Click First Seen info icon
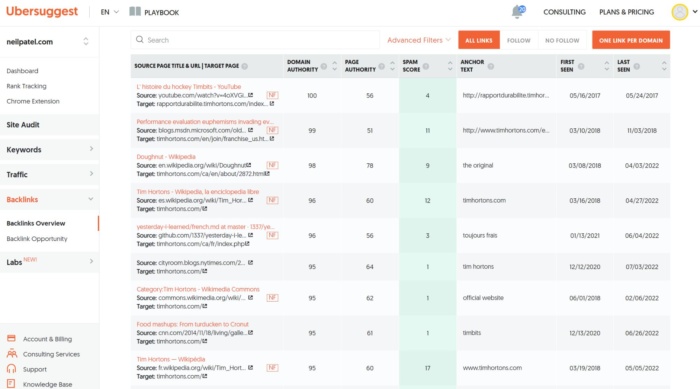The height and width of the screenshot is (389, 700). coord(581,66)
